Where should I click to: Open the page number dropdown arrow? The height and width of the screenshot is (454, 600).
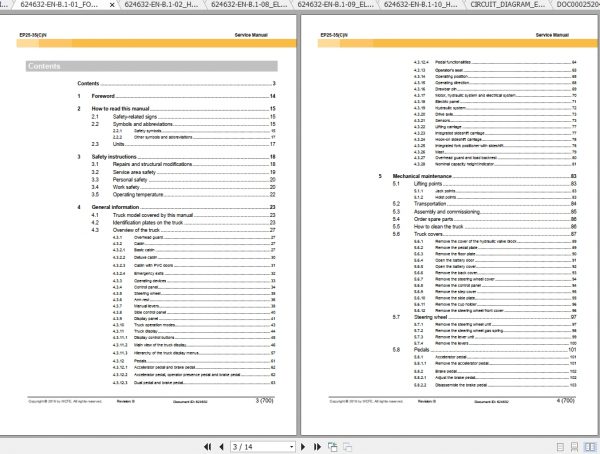coord(291,447)
